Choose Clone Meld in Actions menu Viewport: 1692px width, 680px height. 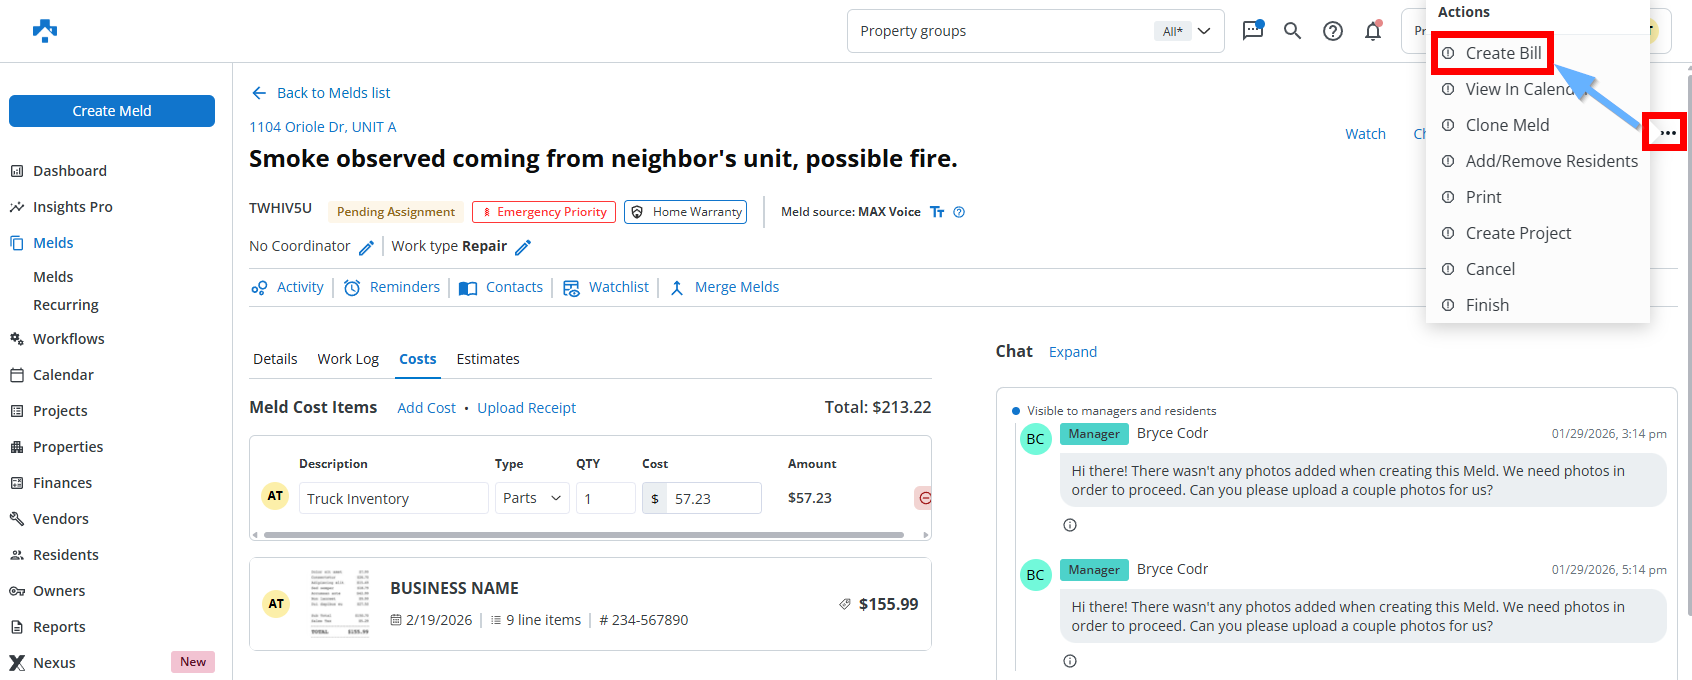pyautogui.click(x=1506, y=125)
